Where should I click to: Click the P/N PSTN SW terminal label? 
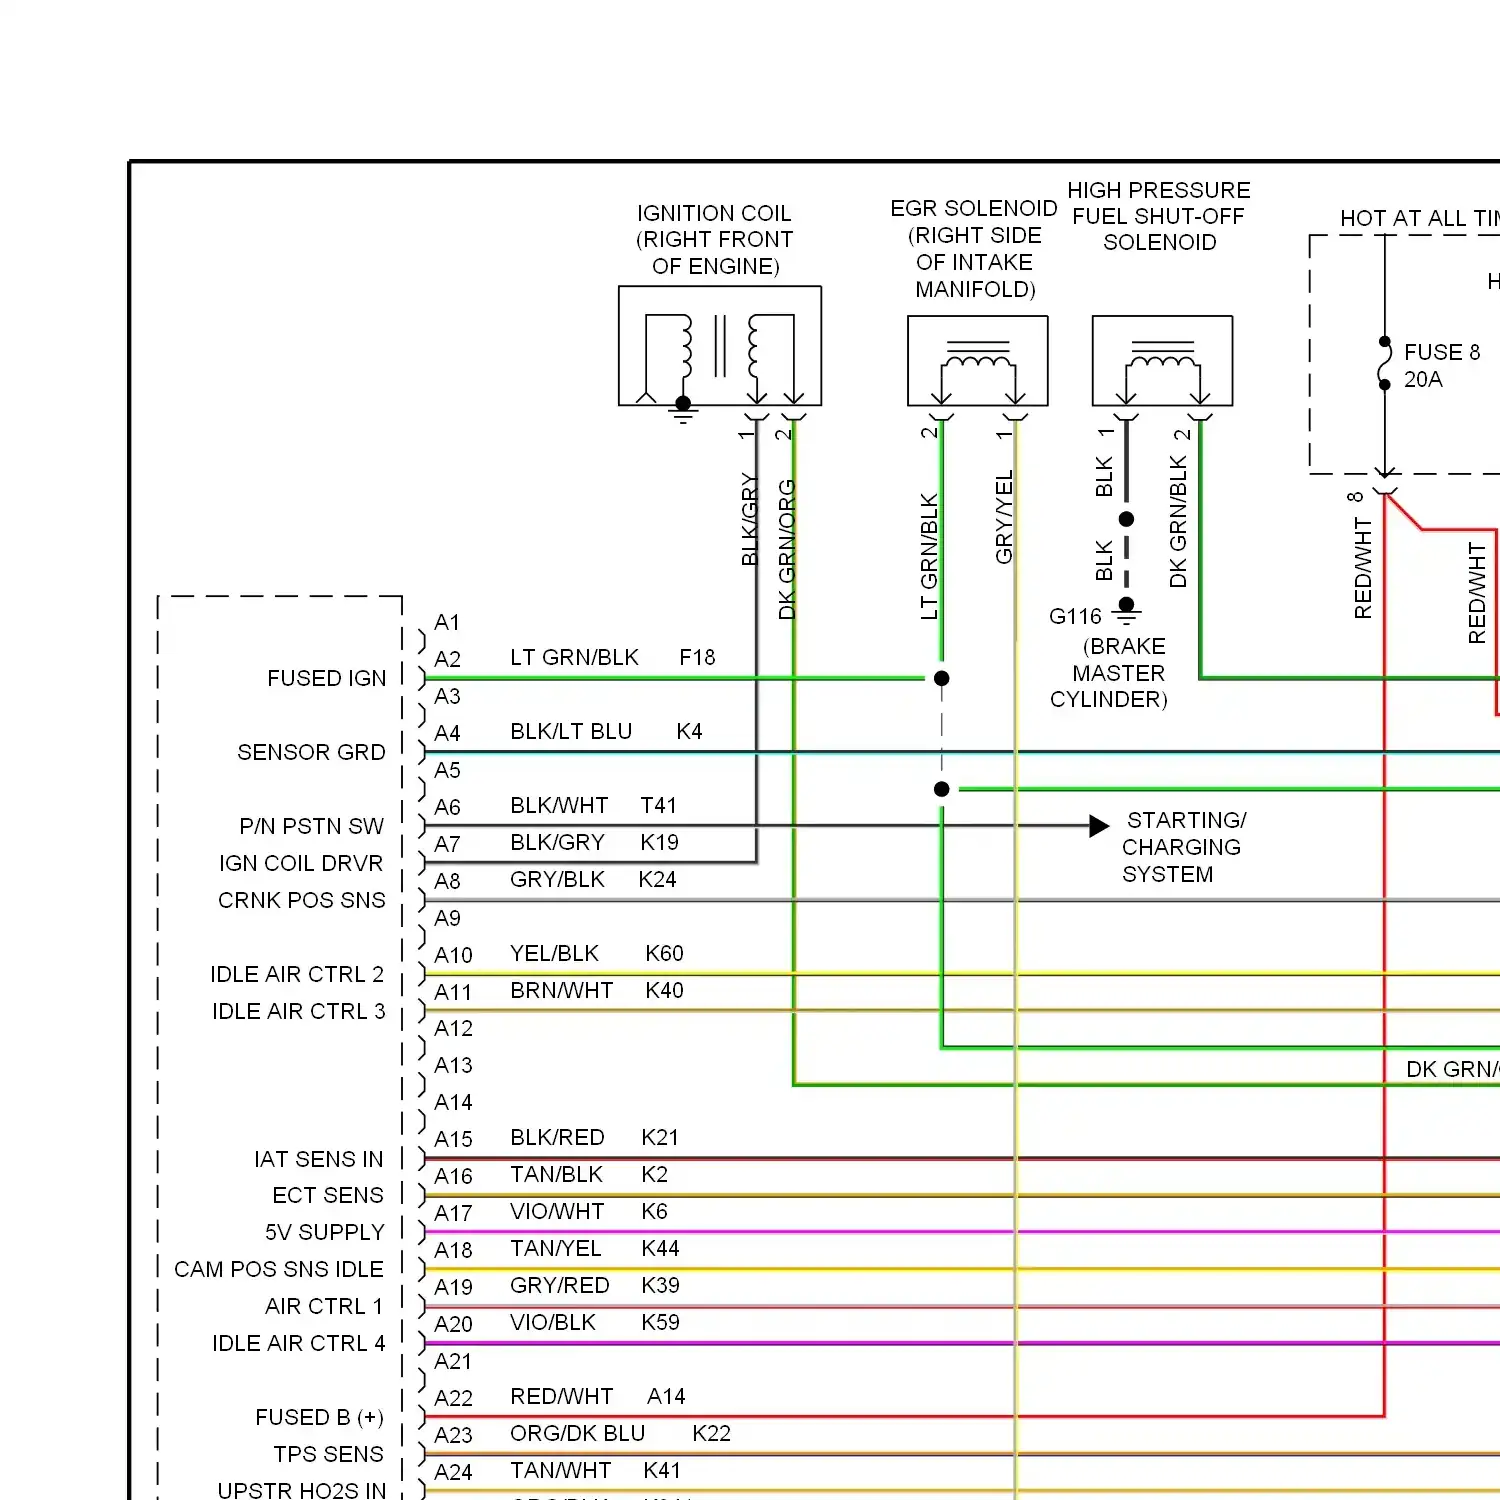click(311, 826)
